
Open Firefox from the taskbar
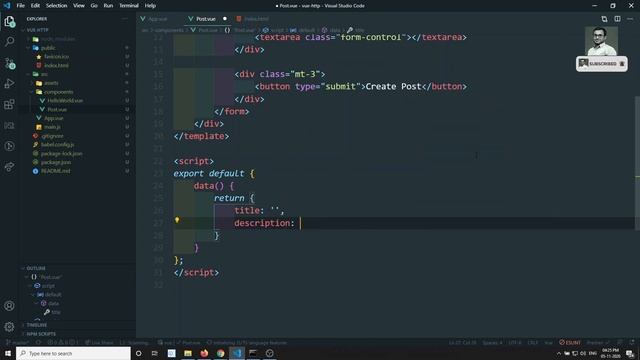(204, 353)
